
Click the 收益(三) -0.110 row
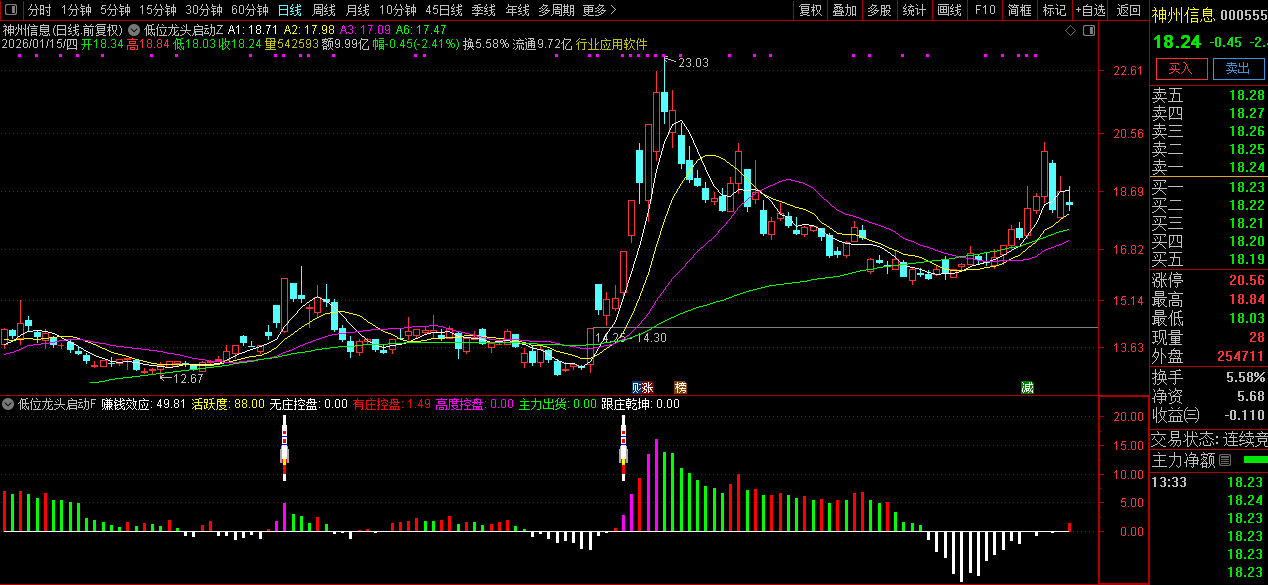[x=1209, y=415]
